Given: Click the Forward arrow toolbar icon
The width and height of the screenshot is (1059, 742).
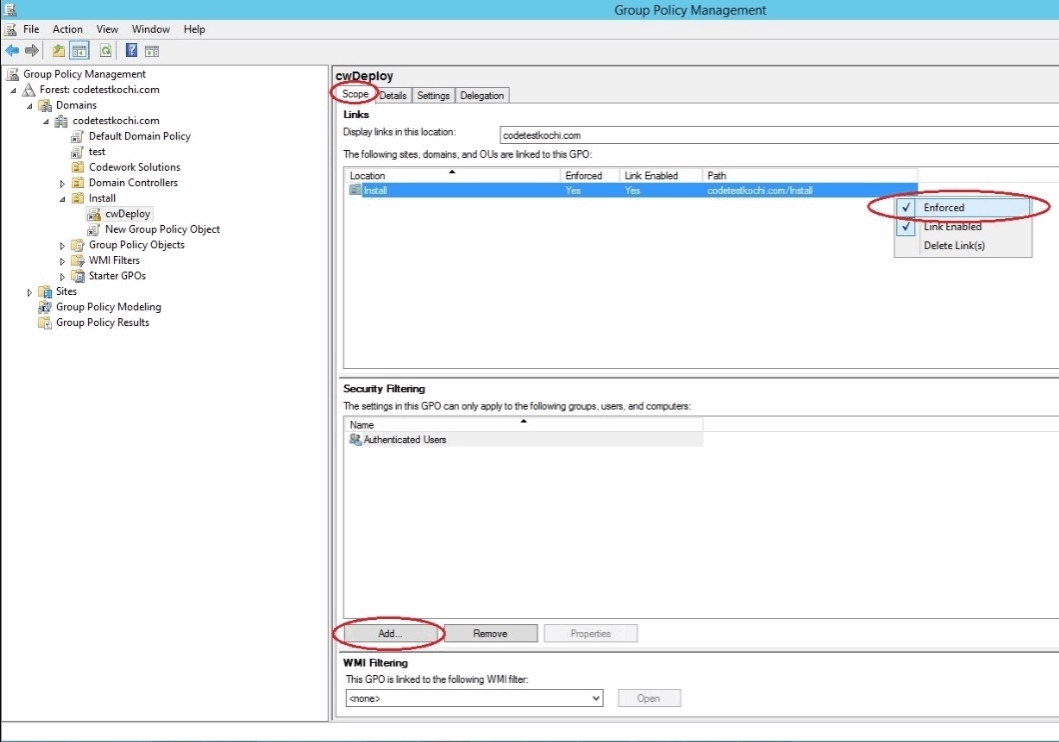Looking at the screenshot, I should (x=32, y=51).
